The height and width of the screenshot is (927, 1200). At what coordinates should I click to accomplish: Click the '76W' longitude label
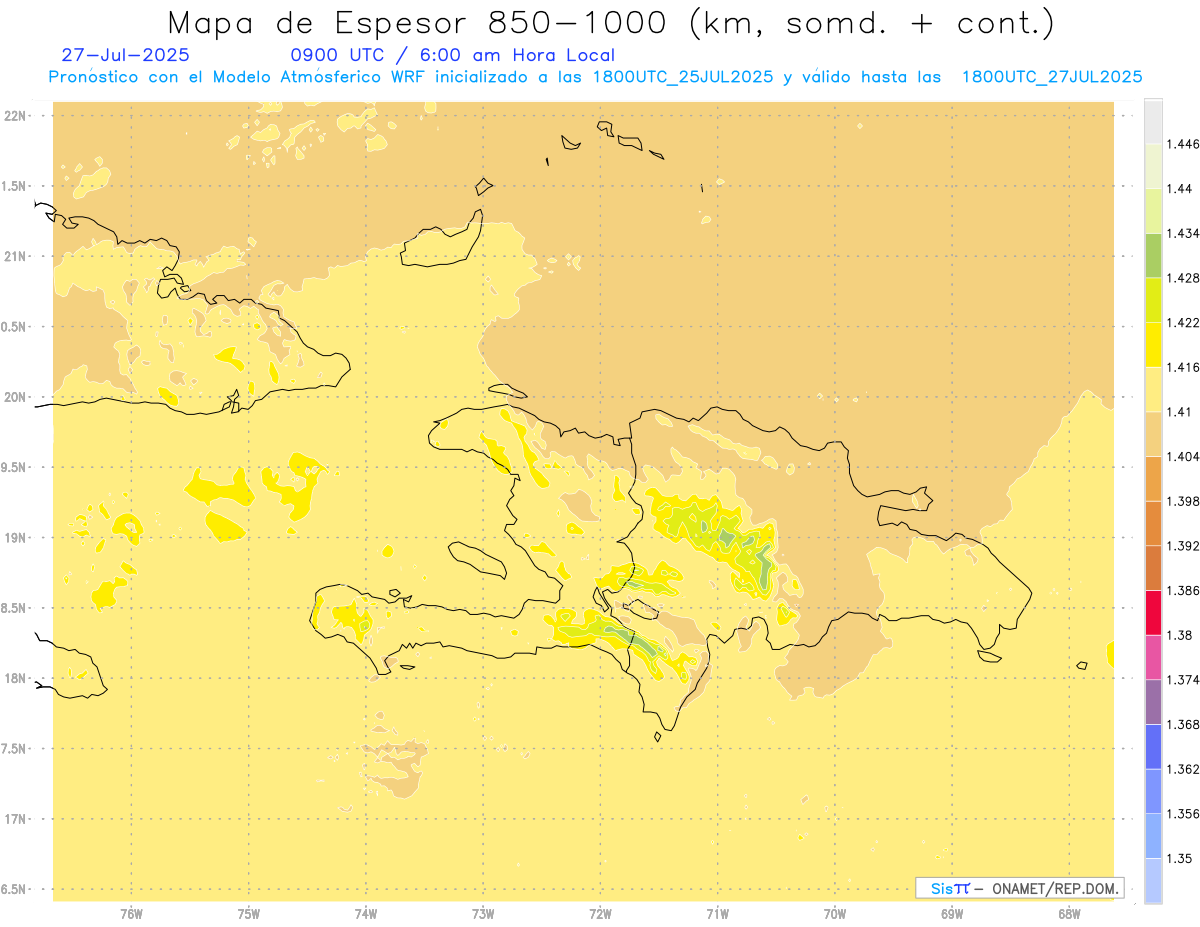point(131,914)
